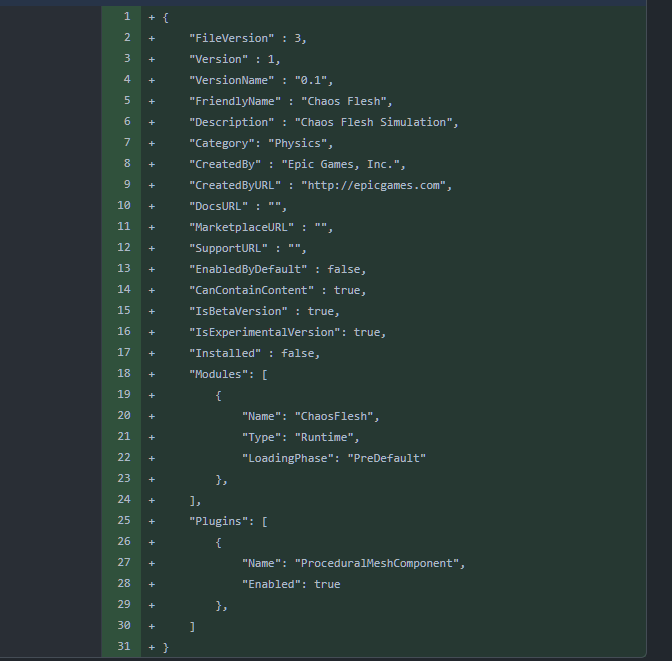Click the plus marker on line 16
Screen dimensions: 672x661
tap(152, 332)
